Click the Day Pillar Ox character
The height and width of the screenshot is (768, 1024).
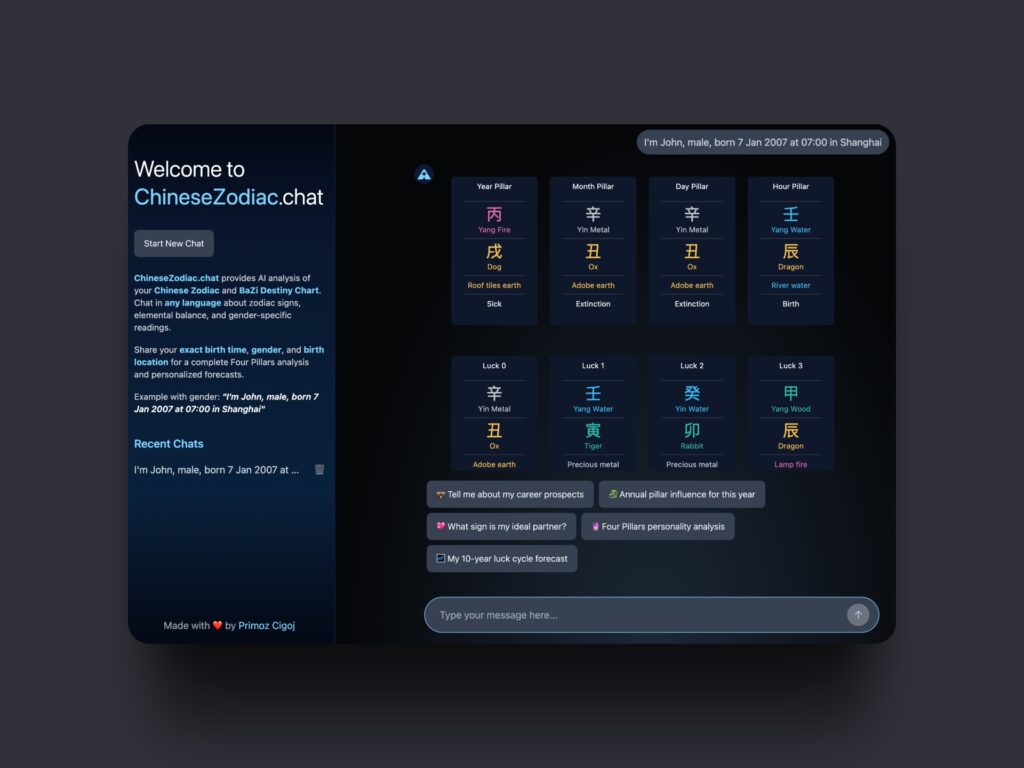(x=692, y=251)
